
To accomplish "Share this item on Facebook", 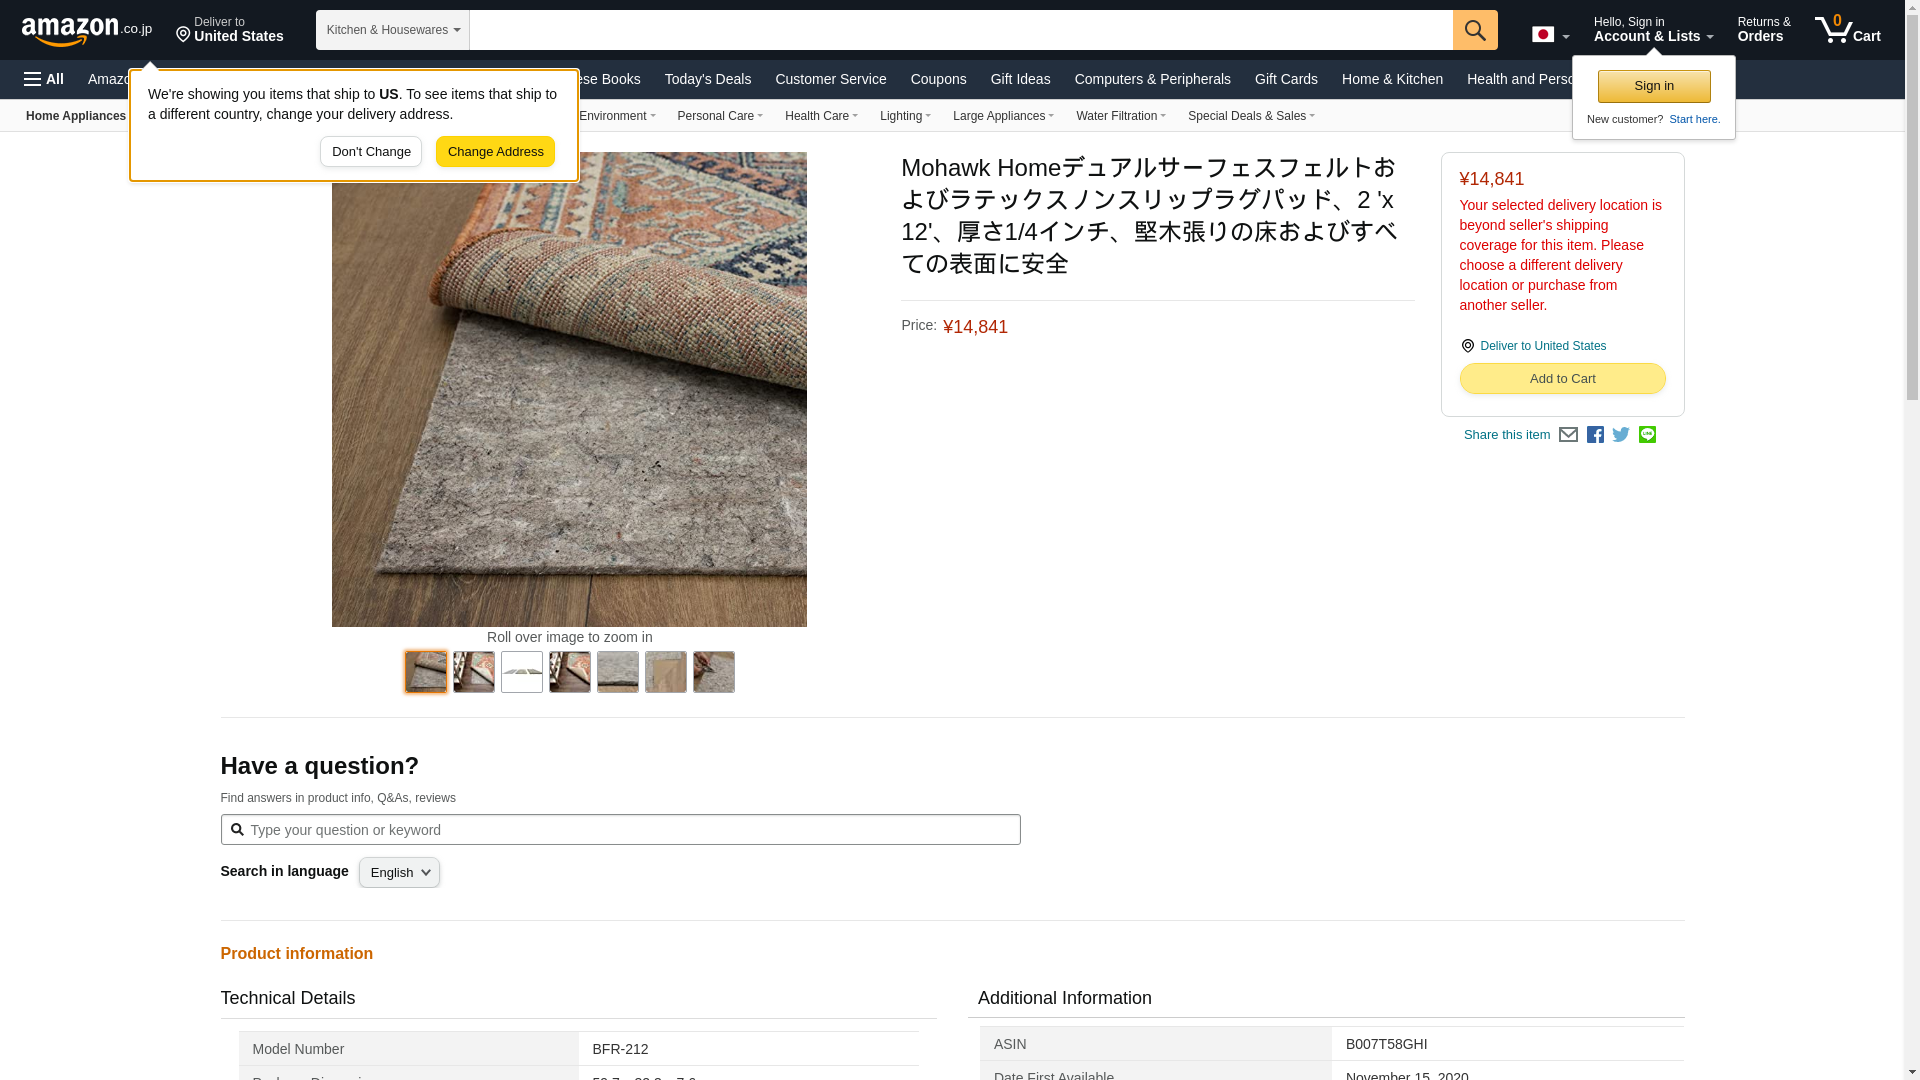I will point(1595,435).
